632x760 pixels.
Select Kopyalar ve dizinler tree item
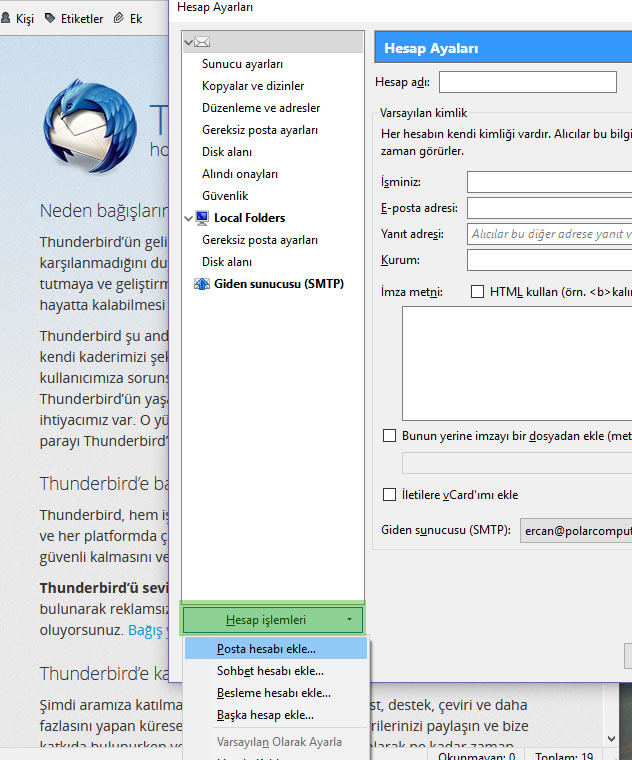pos(253,86)
